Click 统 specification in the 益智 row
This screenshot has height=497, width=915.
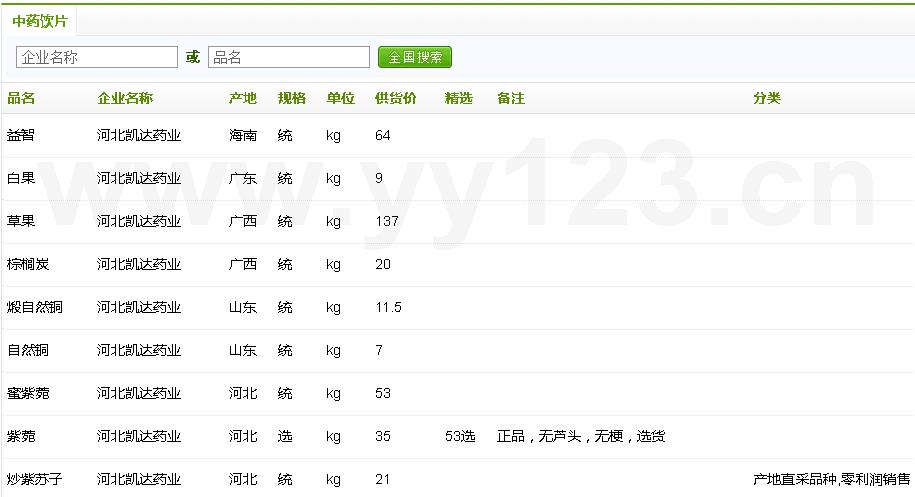[x=285, y=135]
